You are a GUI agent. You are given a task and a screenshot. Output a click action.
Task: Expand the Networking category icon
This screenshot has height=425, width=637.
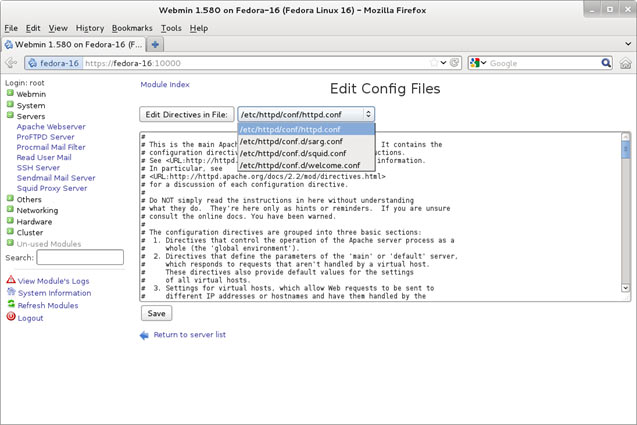[x=10, y=210]
